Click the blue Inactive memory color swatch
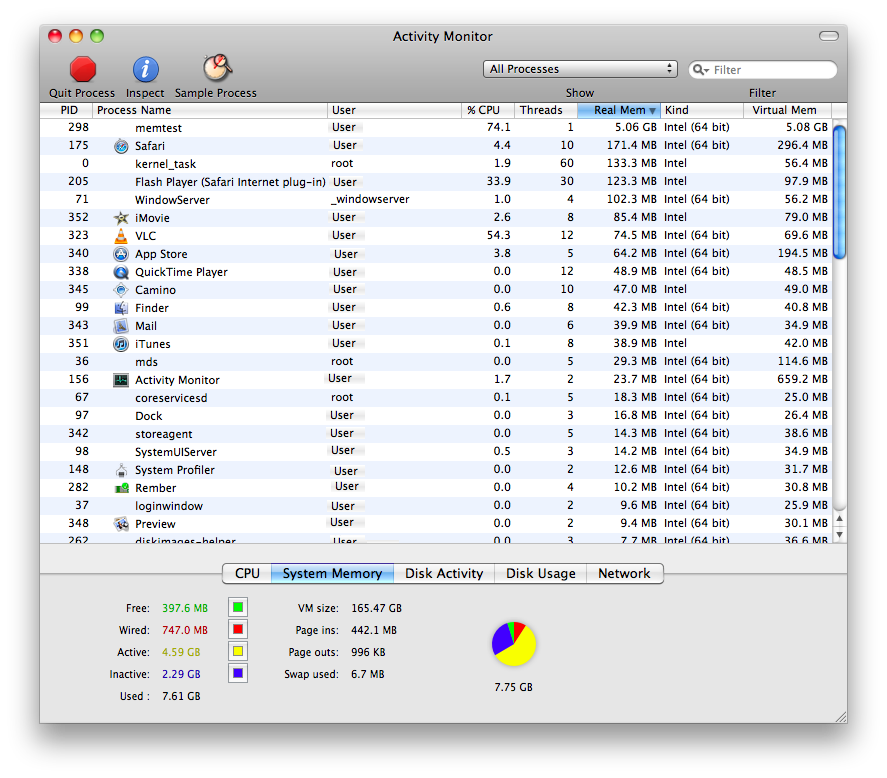Viewport: 887px width, 778px height. pos(238,673)
